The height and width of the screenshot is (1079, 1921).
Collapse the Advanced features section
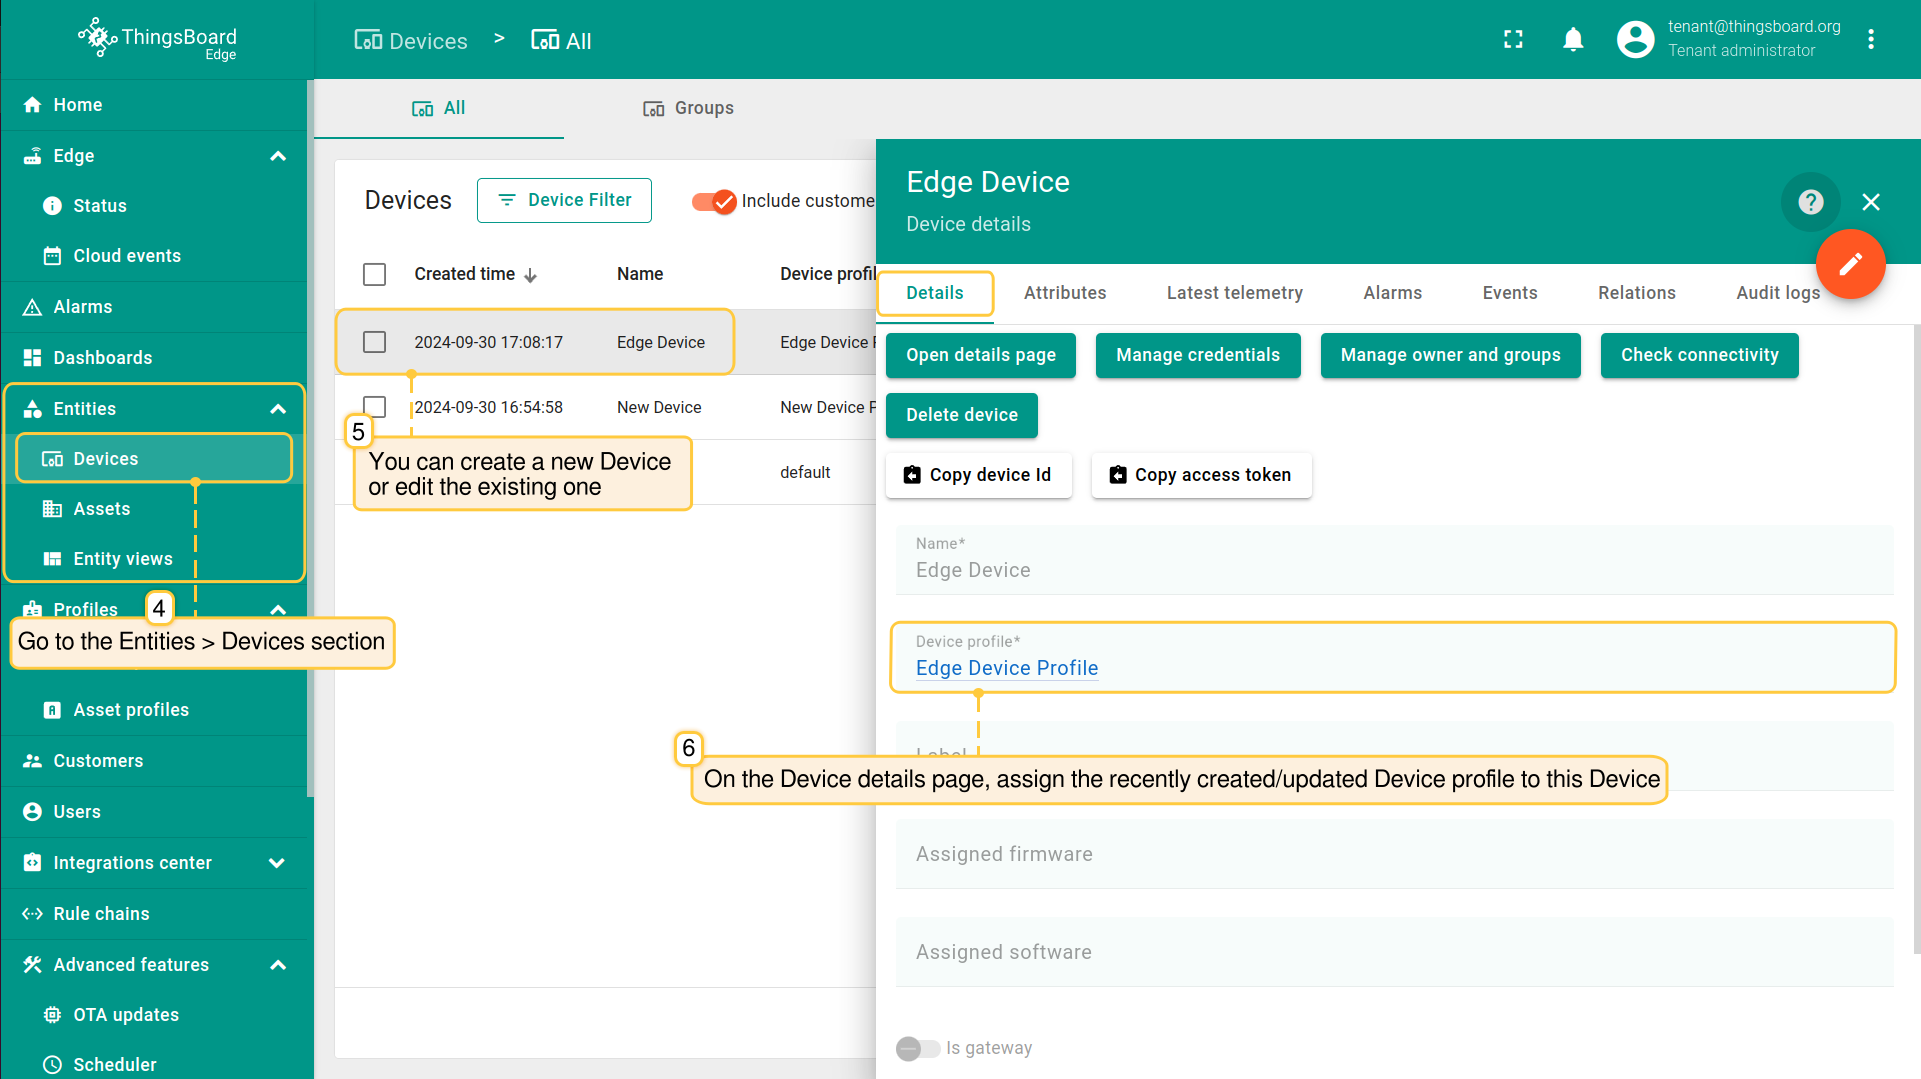[278, 965]
